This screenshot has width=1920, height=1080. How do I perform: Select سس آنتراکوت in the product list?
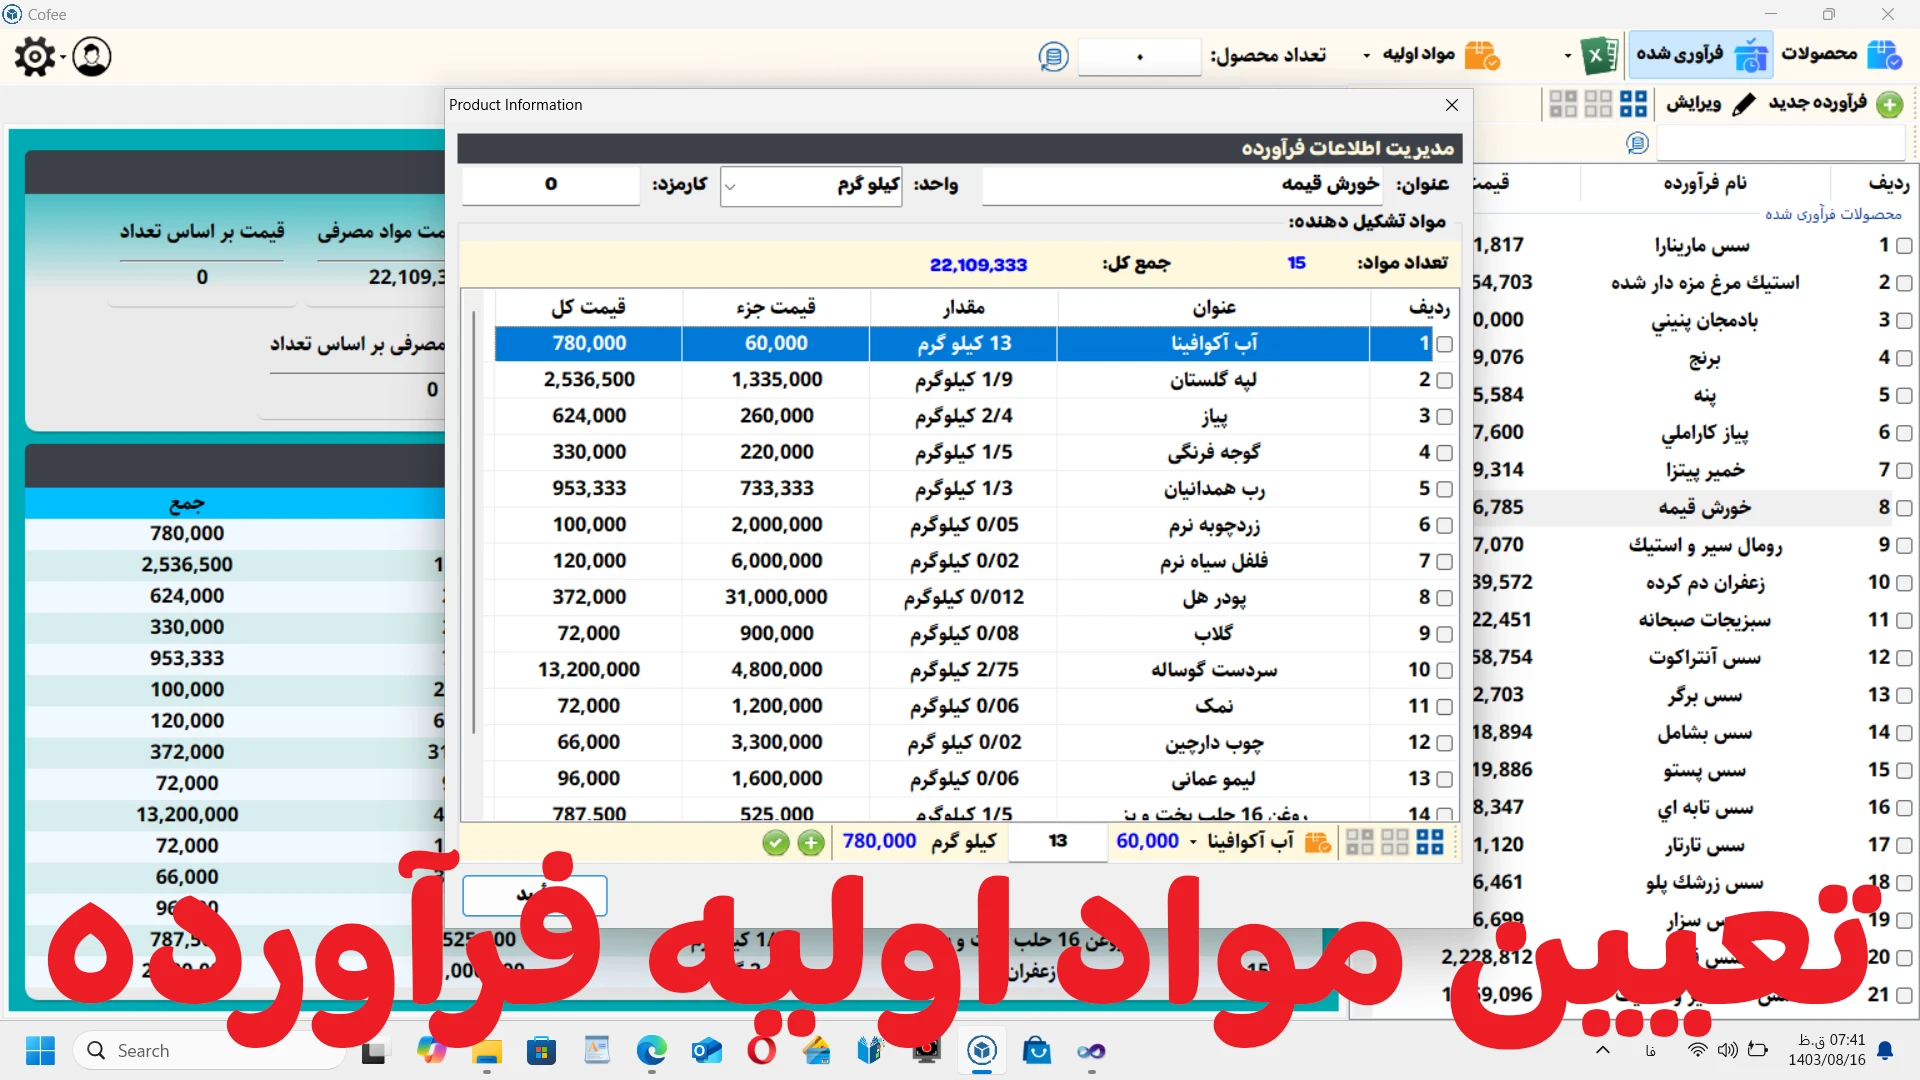click(x=1704, y=658)
